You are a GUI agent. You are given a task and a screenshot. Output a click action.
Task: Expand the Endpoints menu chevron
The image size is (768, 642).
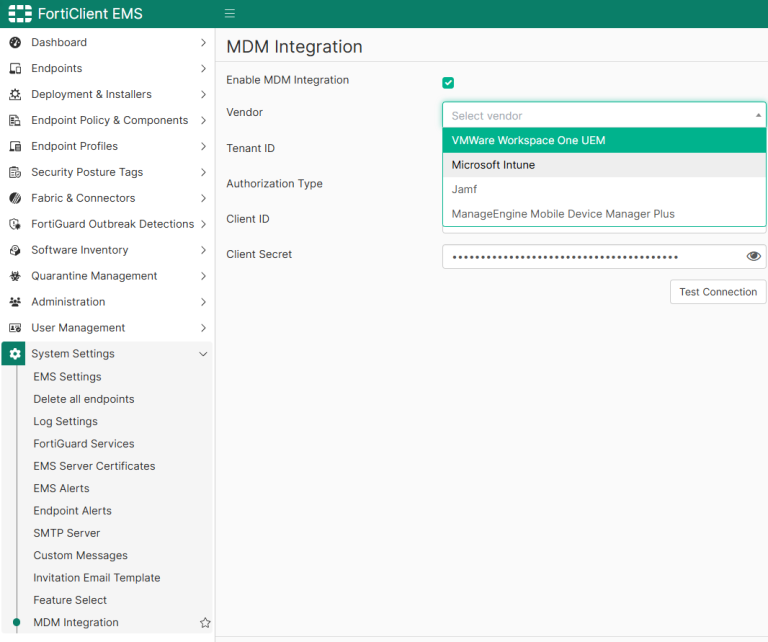pos(203,69)
